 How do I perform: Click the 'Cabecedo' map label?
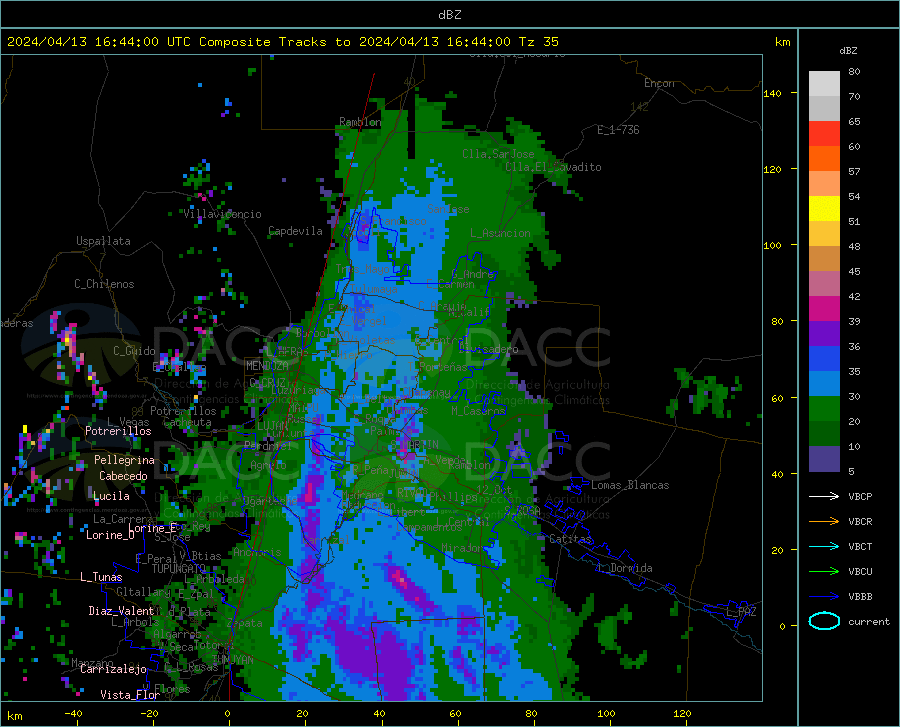(123, 476)
